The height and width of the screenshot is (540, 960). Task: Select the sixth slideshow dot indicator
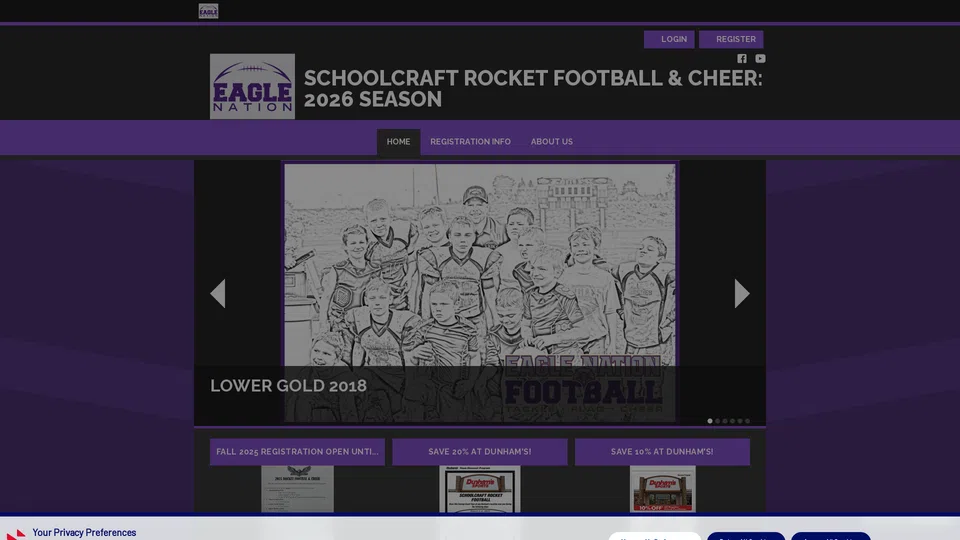[747, 421]
